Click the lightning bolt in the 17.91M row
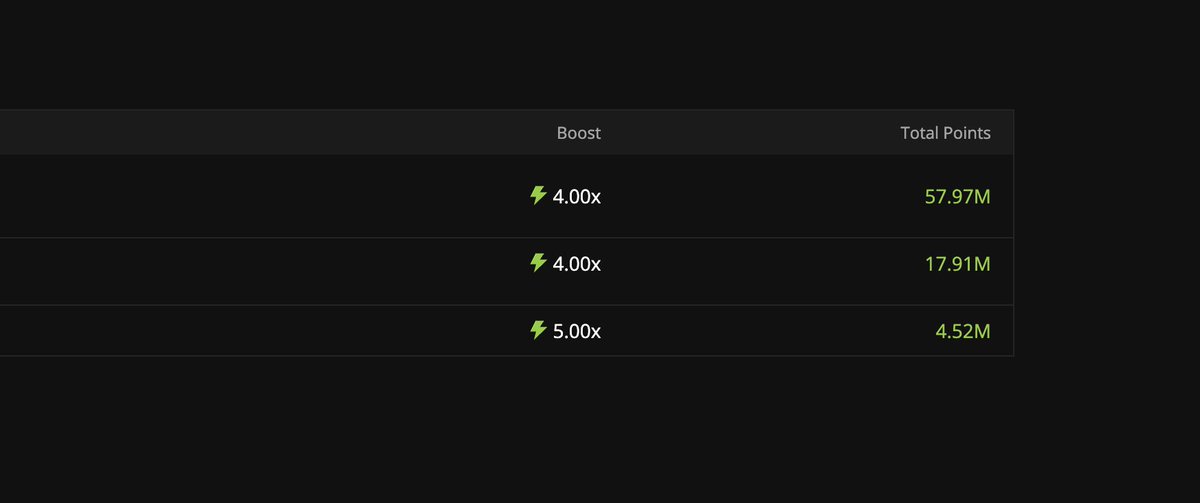The width and height of the screenshot is (1200, 503). click(538, 263)
